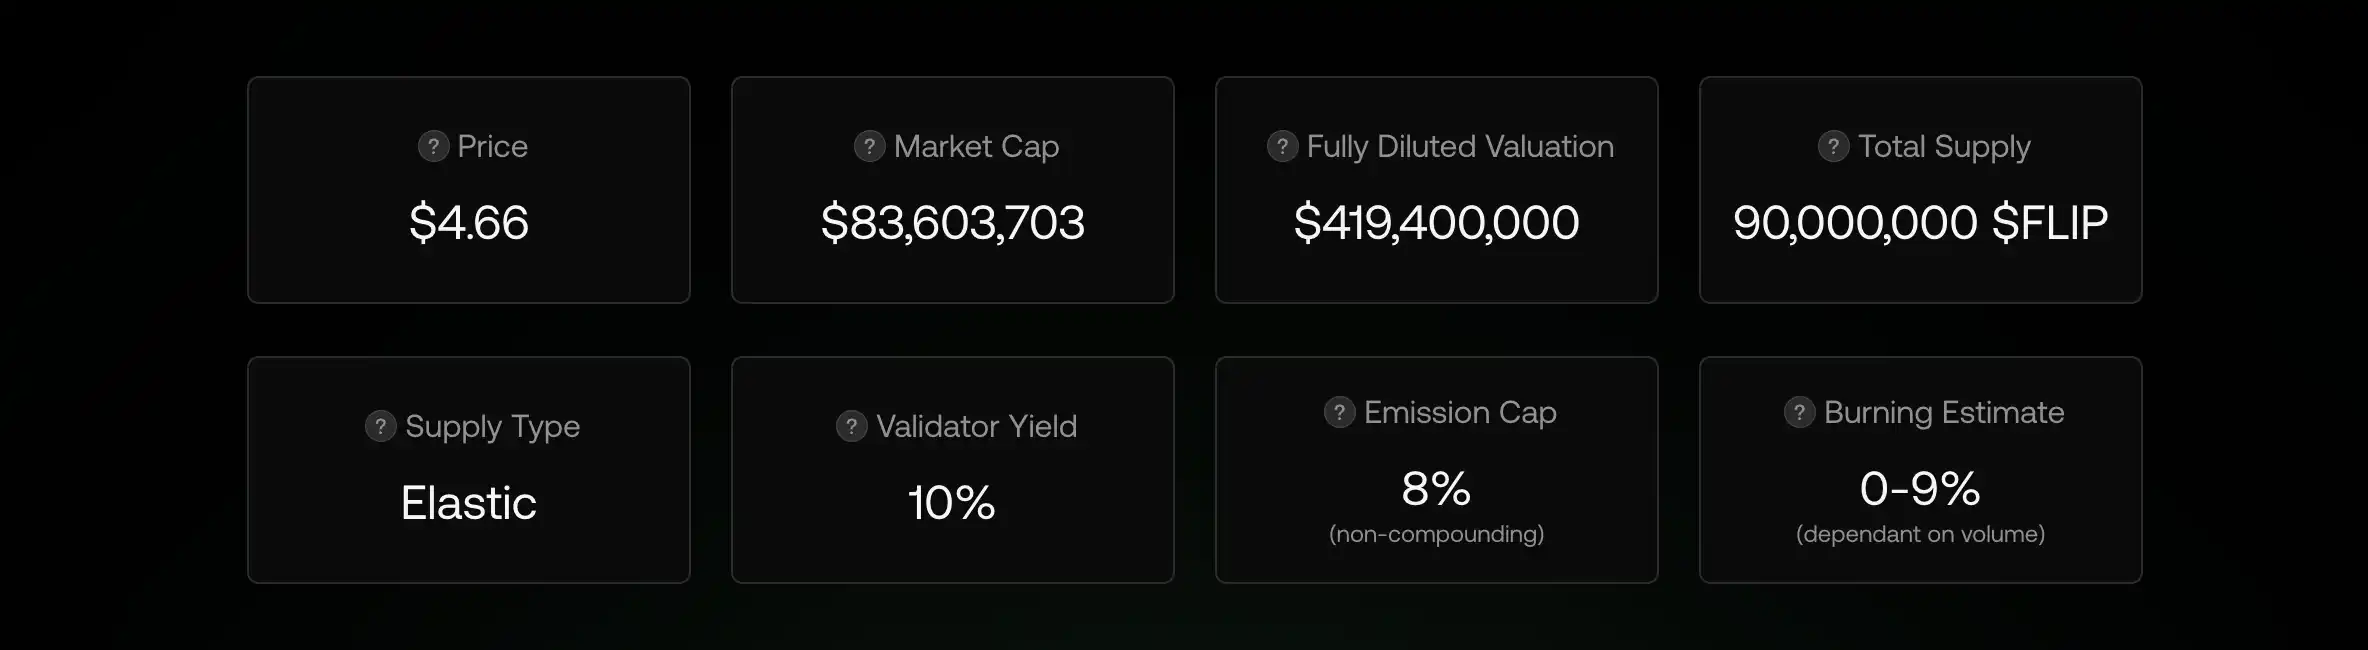Image resolution: width=2368 pixels, height=650 pixels.
Task: Click the (non-compounding) note text
Action: click(x=1436, y=534)
